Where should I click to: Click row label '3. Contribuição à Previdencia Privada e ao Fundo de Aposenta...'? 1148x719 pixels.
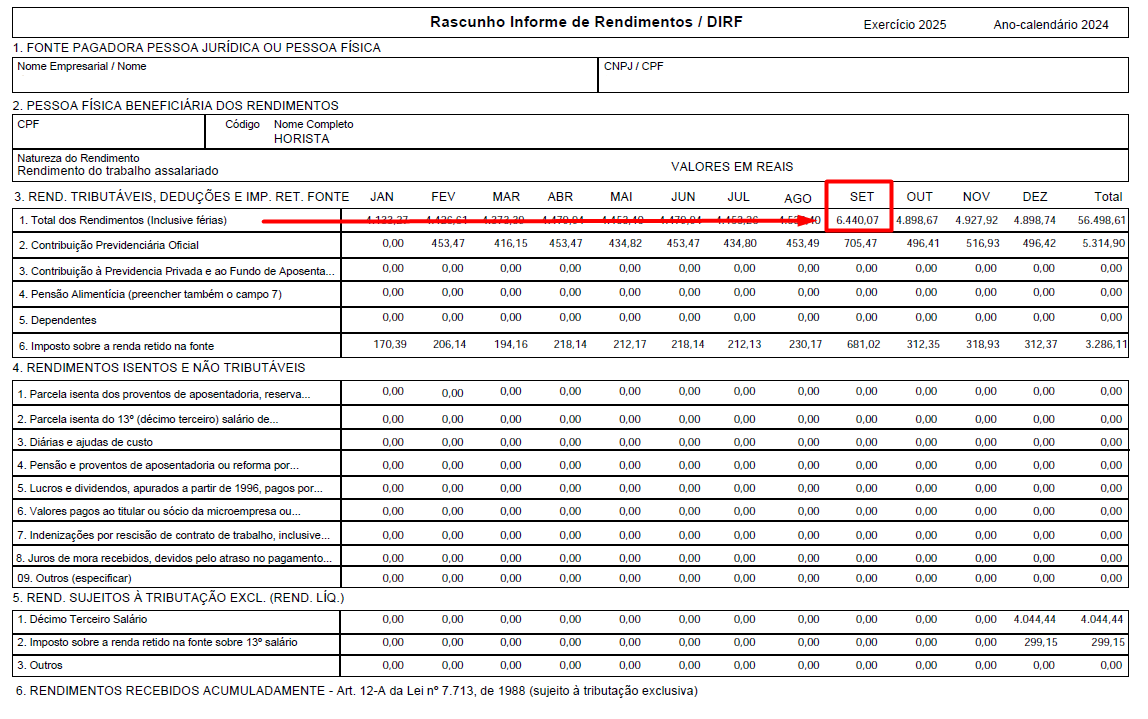coord(176,271)
